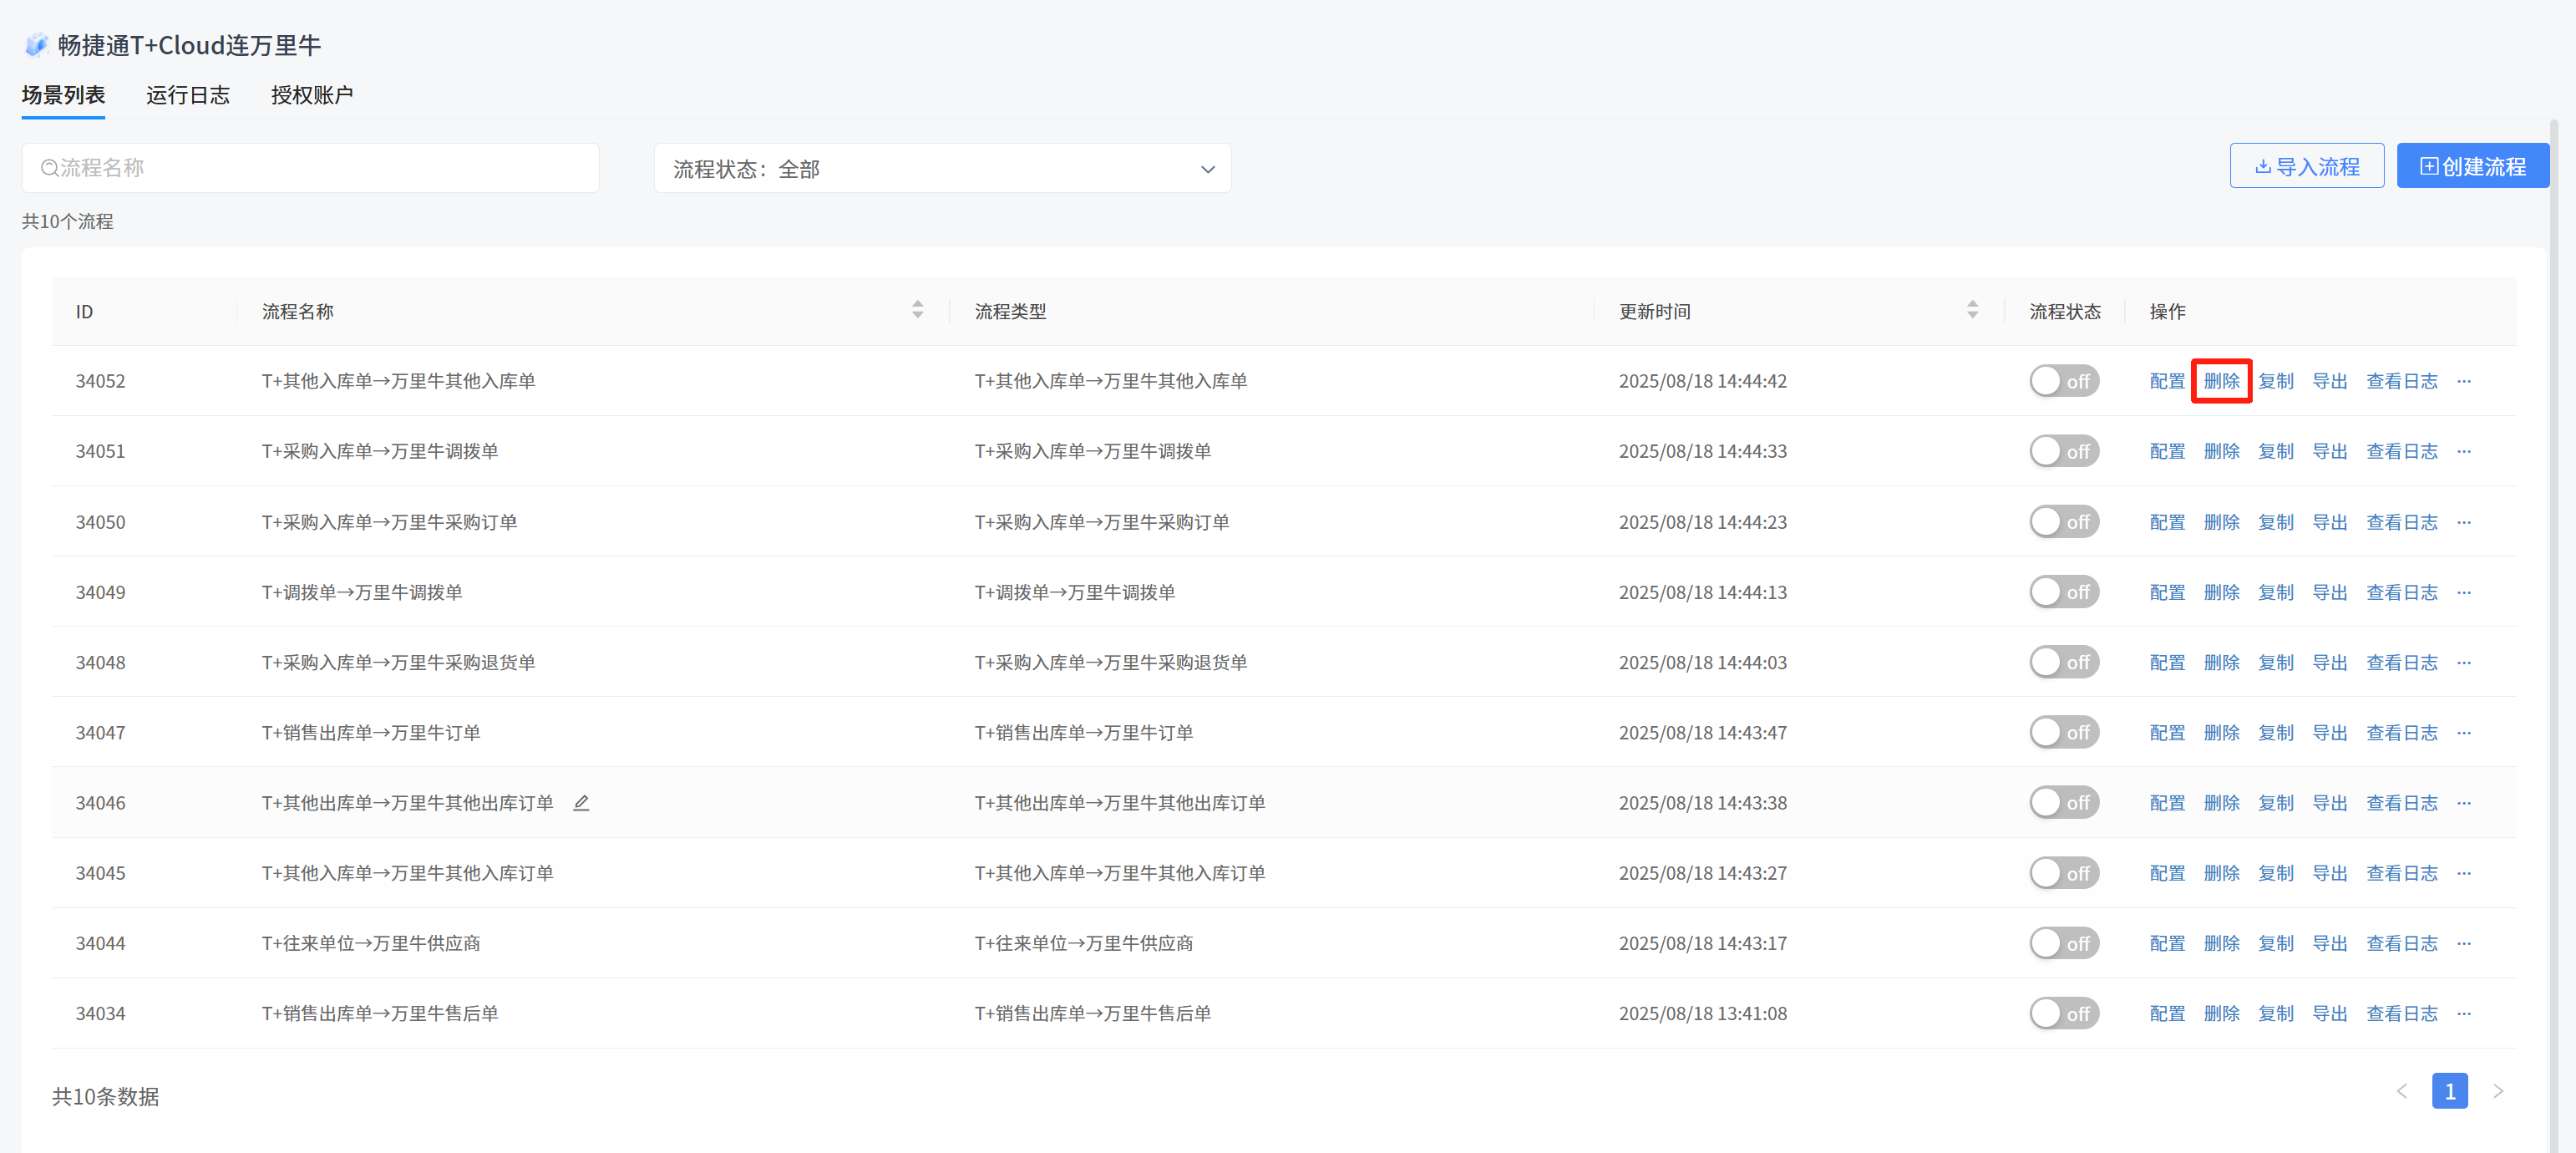Expand more actions menu for flow 34045
Screen dimensions: 2576x1153
point(2463,873)
